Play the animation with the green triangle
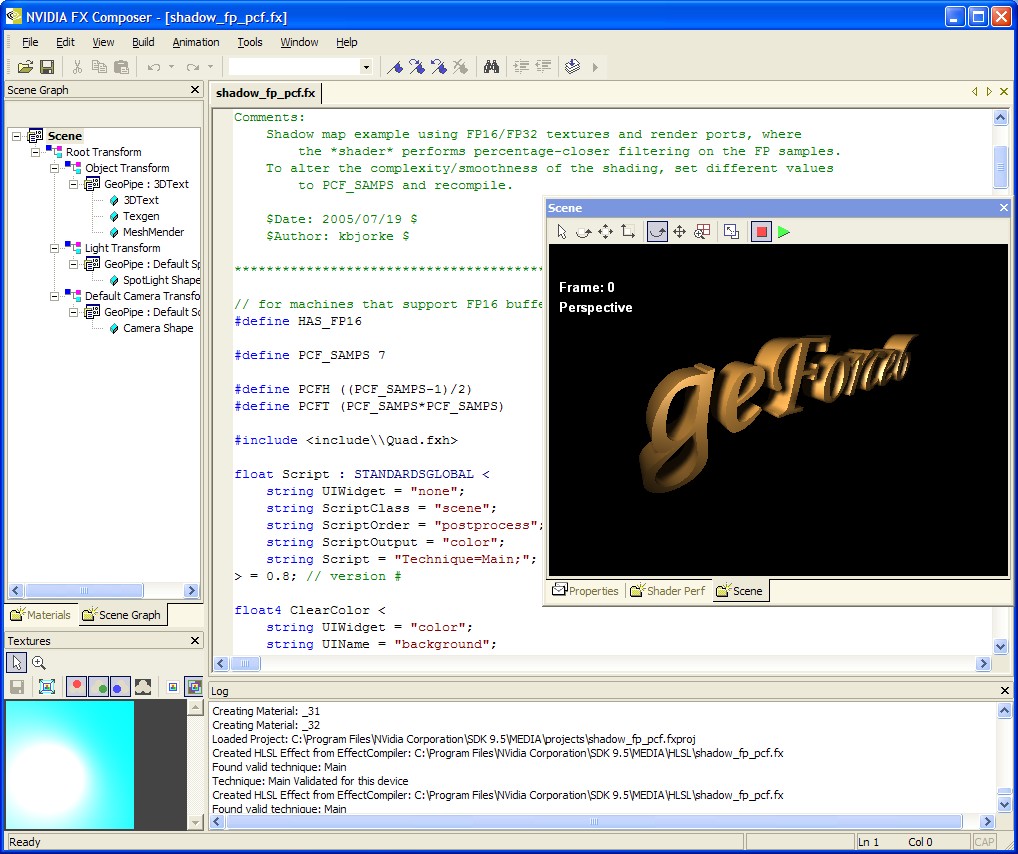 tap(784, 232)
